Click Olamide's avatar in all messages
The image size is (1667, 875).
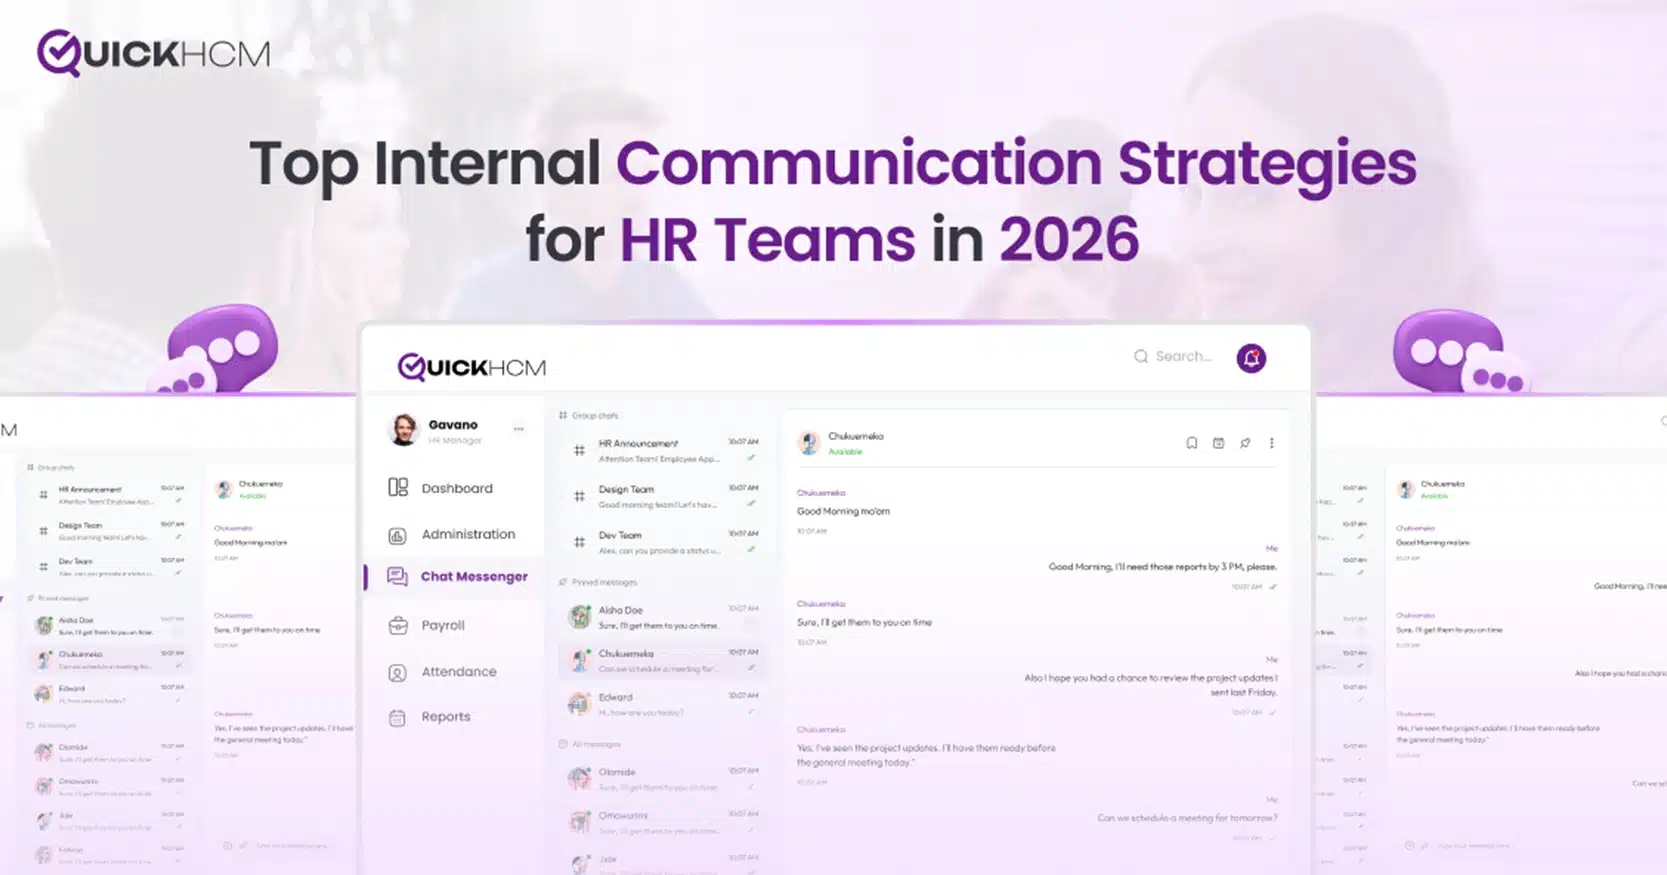(x=580, y=779)
